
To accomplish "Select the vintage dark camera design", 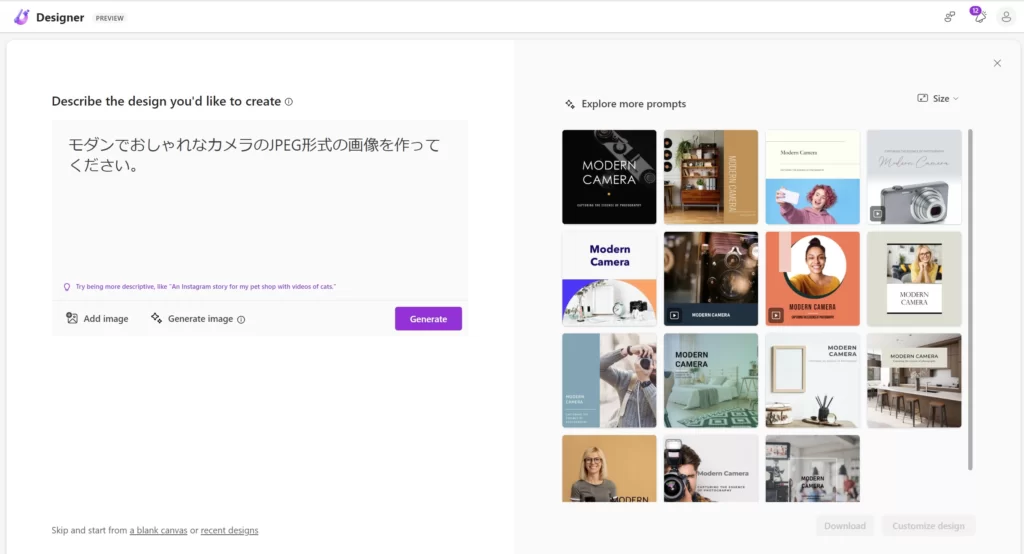I will (711, 279).
